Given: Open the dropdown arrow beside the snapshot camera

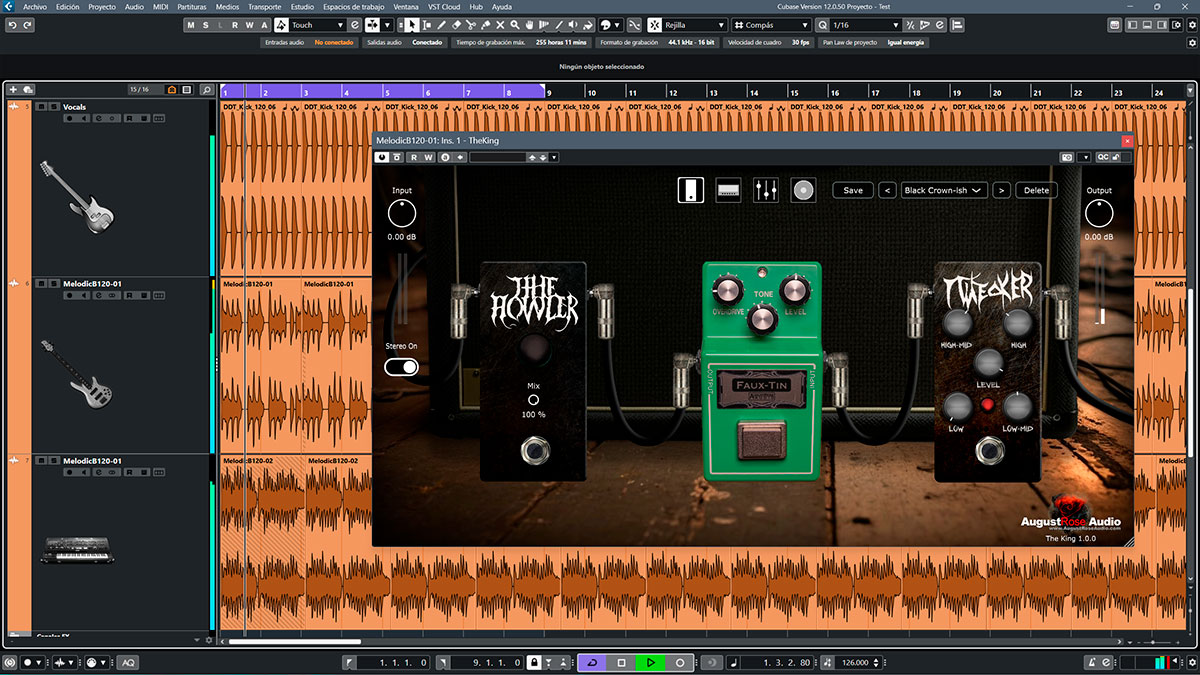Looking at the screenshot, I should point(1084,157).
